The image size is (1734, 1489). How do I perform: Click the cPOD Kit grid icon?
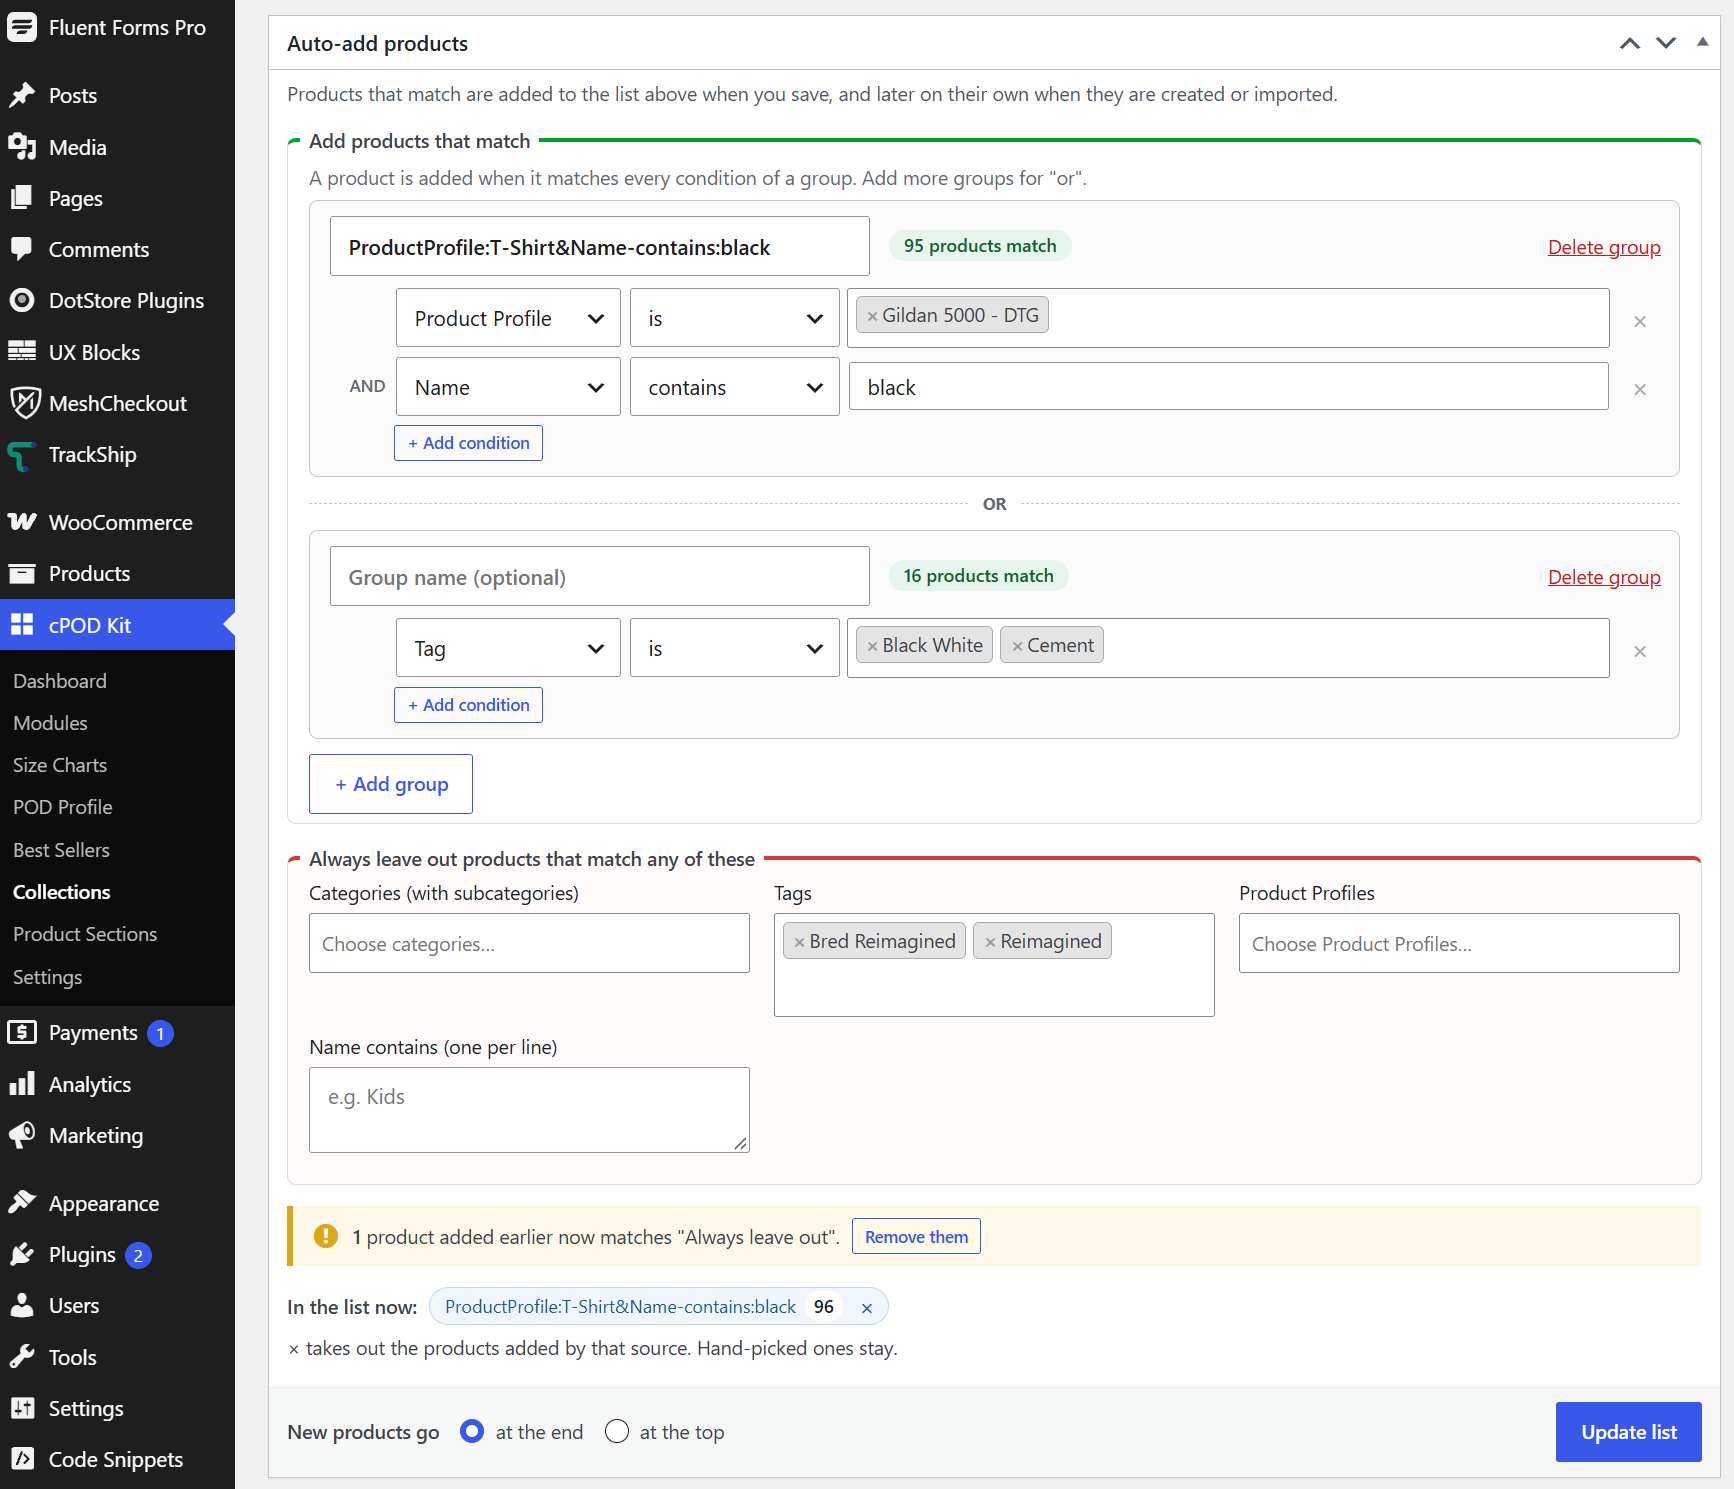(22, 625)
